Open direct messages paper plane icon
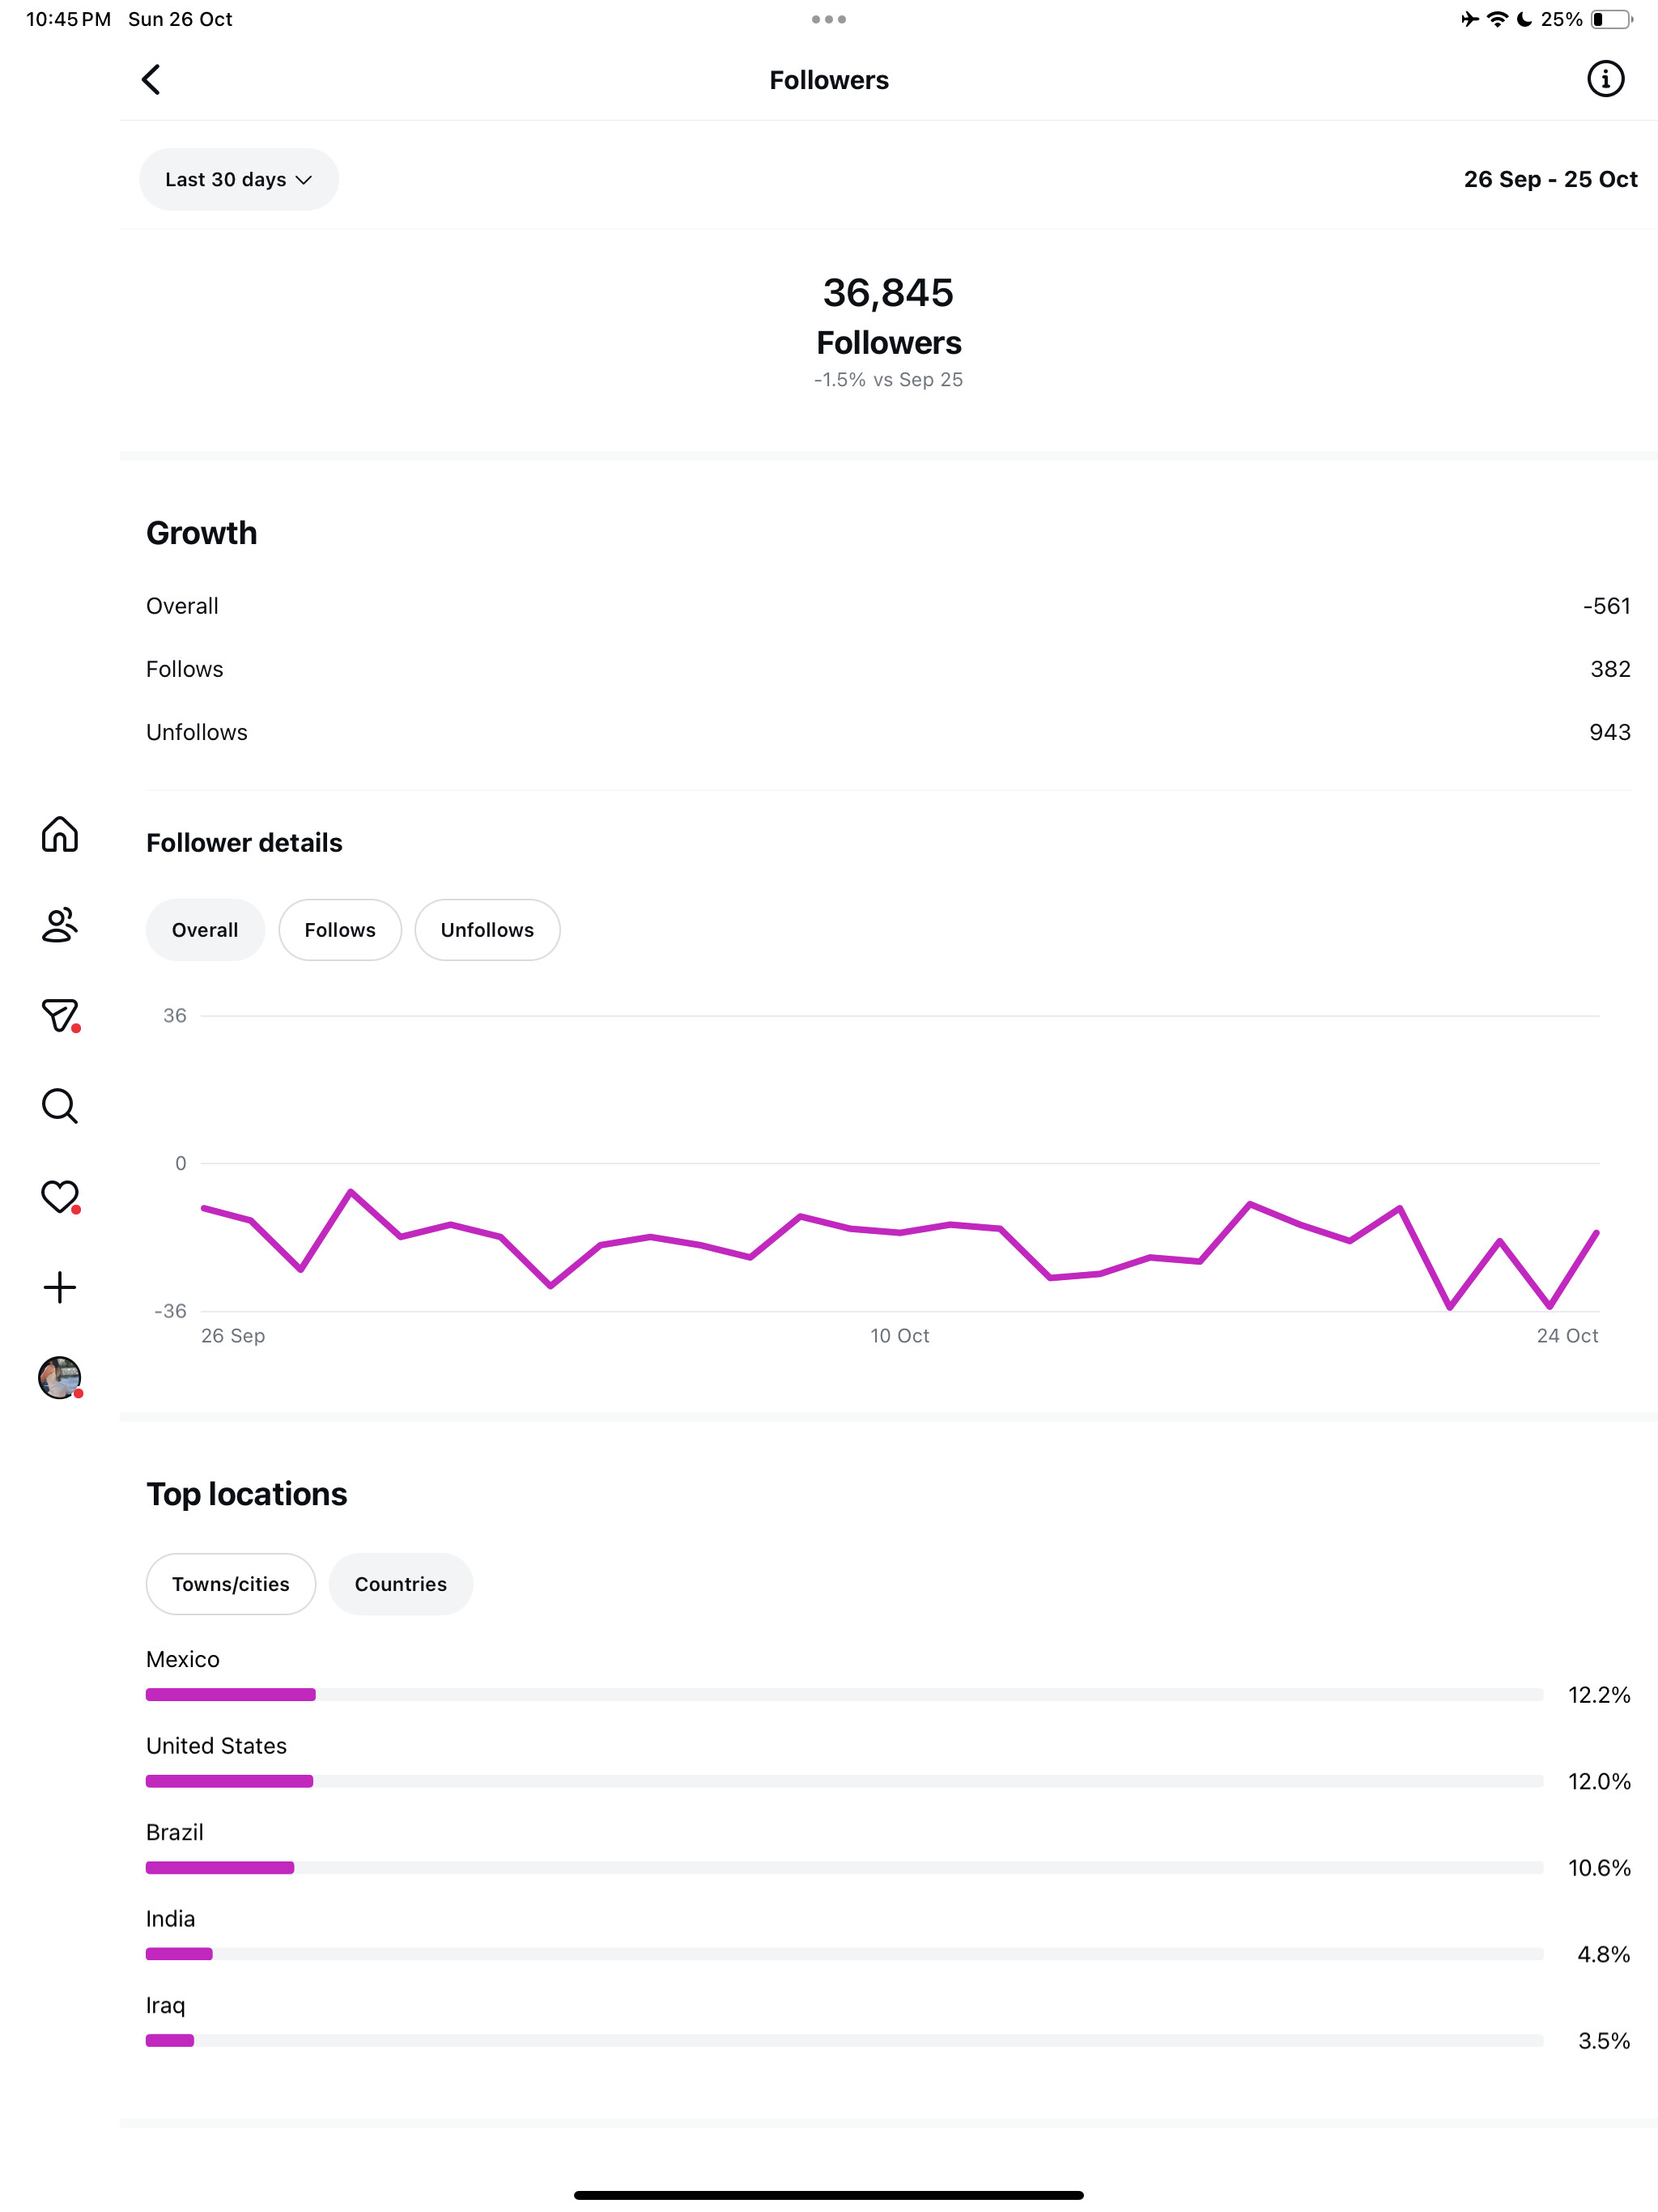Image resolution: width=1658 pixels, height=2212 pixels. (x=60, y=1015)
